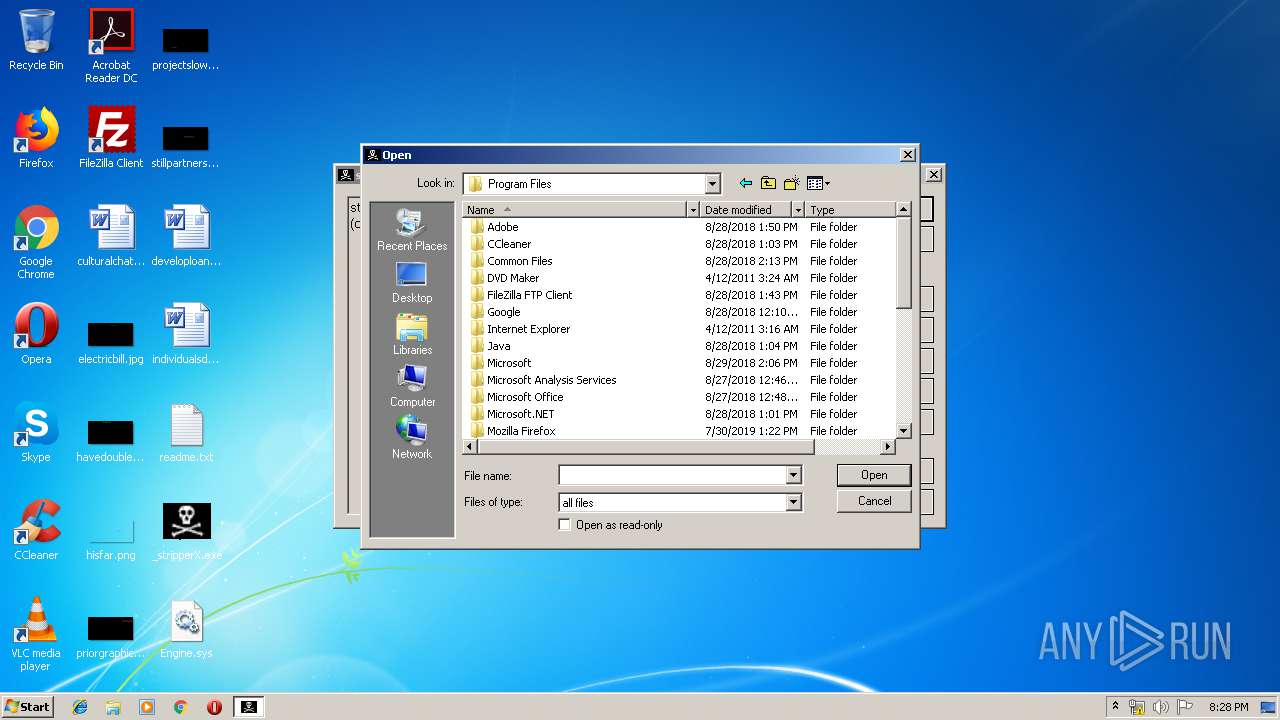The height and width of the screenshot is (720, 1280).
Task: Sort by Type column header
Action: (x=850, y=210)
